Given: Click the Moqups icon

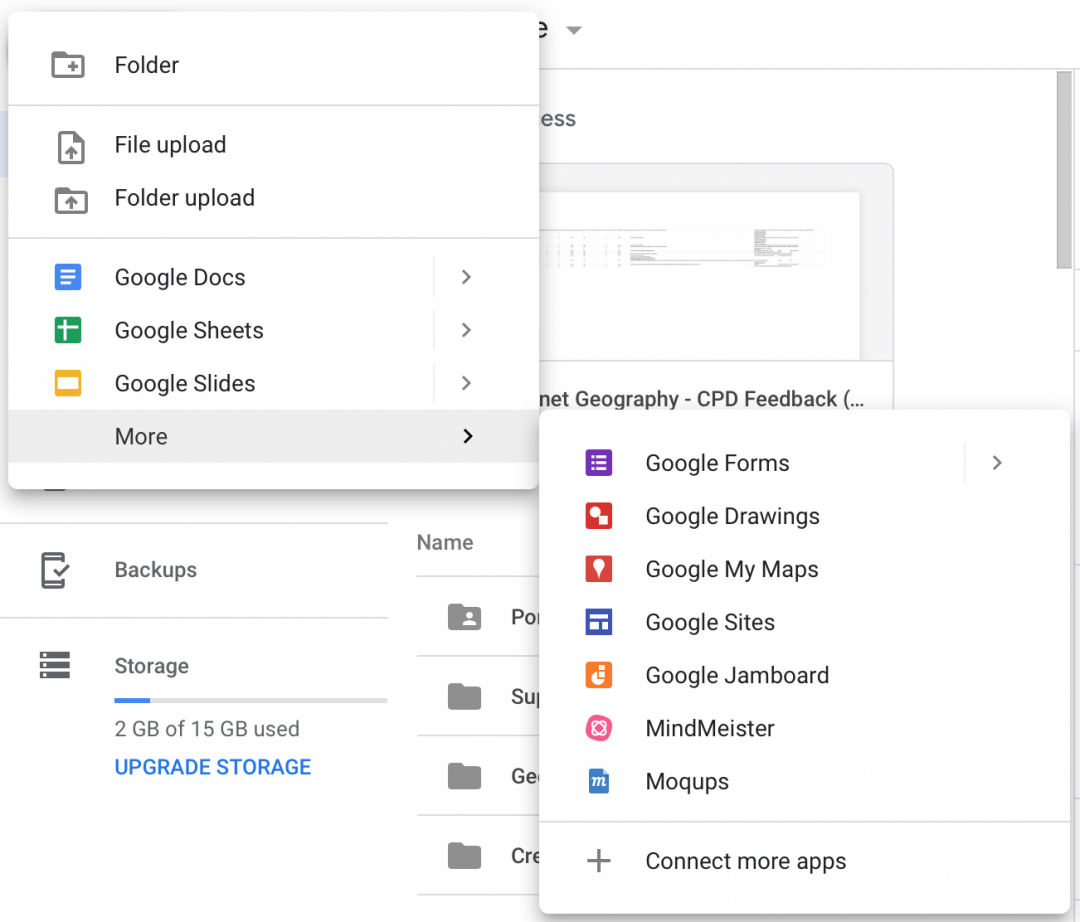Looking at the screenshot, I should tap(597, 781).
